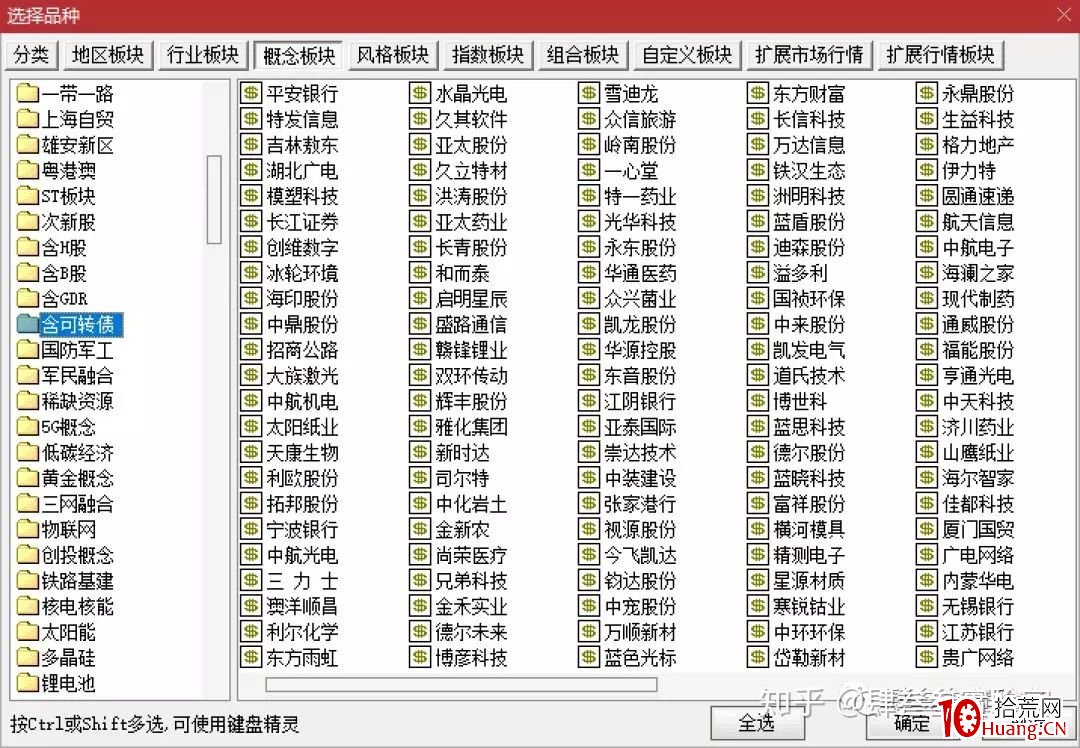Click the icon beside 水晶光电
The width and height of the screenshot is (1080, 748).
pos(419,93)
